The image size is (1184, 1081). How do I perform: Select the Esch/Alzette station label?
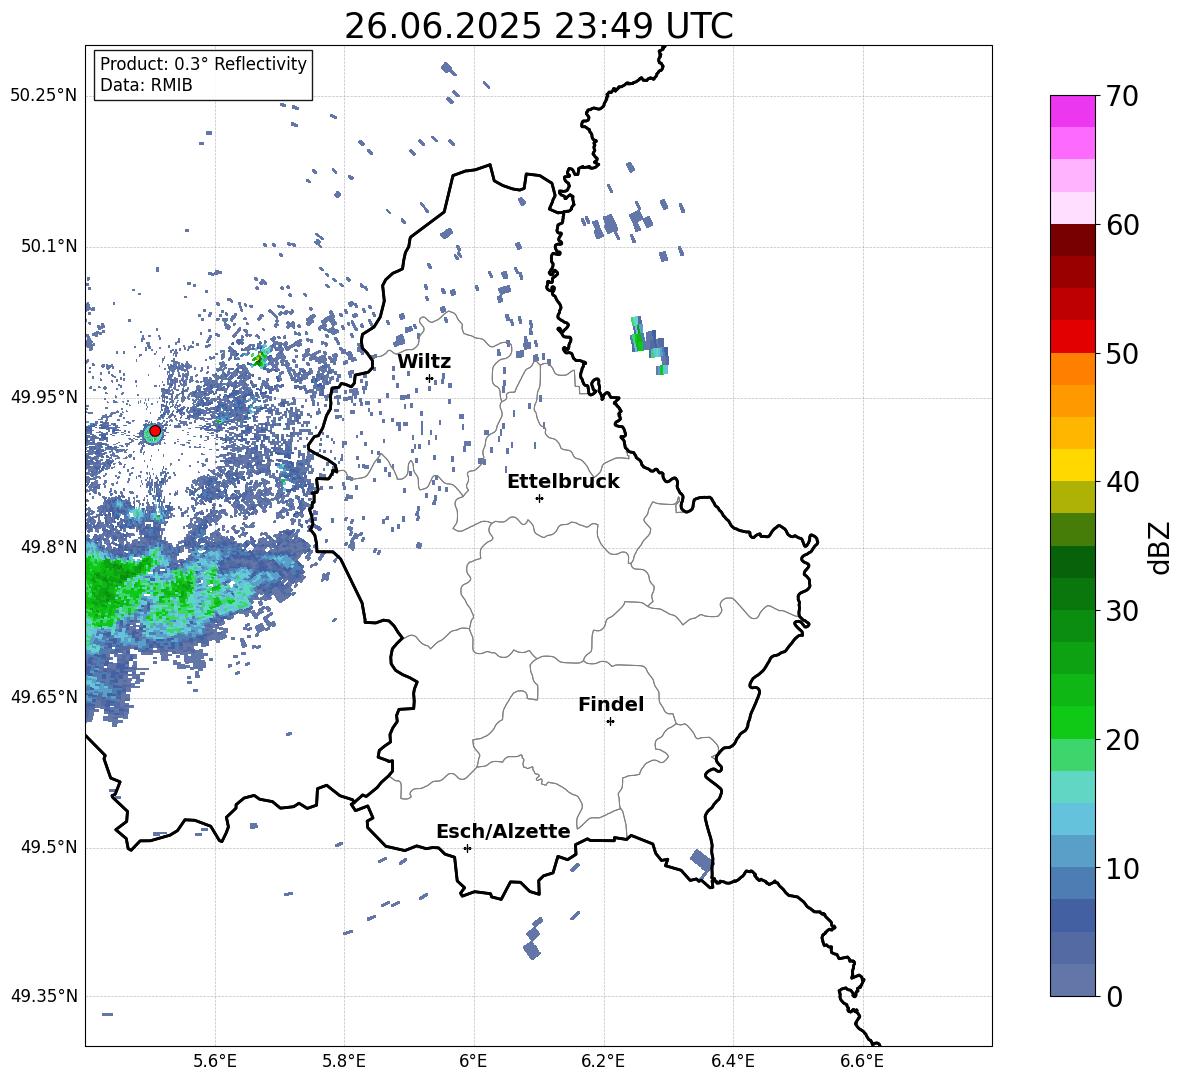pyautogui.click(x=503, y=832)
